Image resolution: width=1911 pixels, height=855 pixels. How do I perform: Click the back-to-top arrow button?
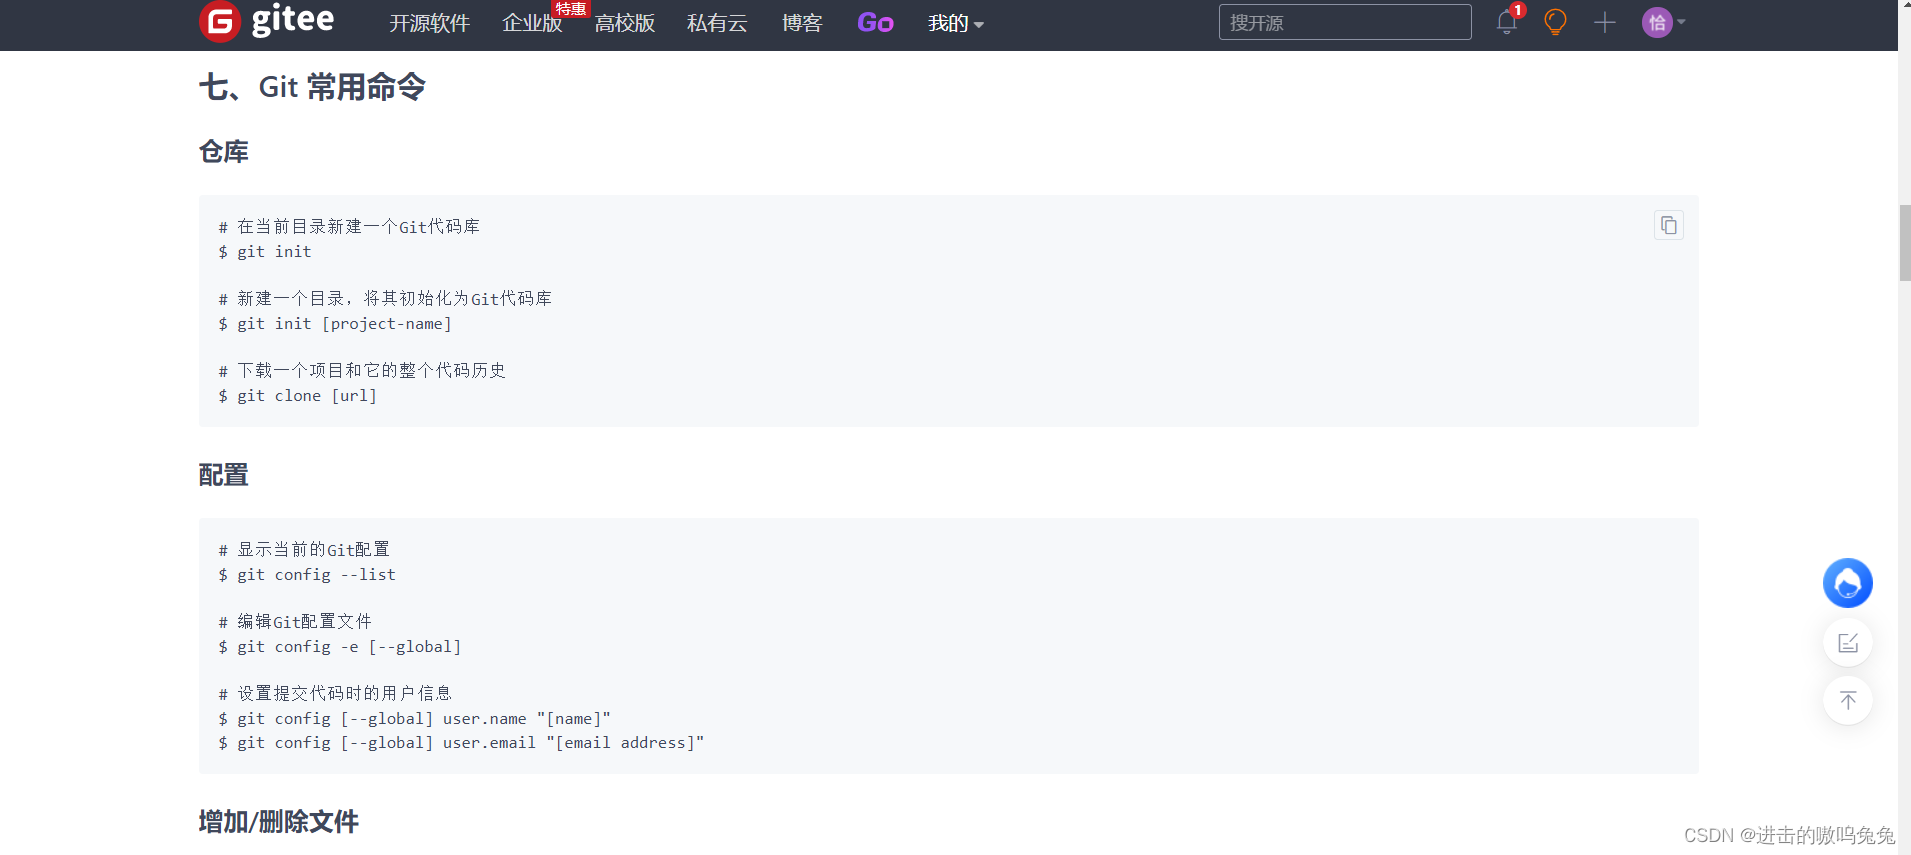1848,700
